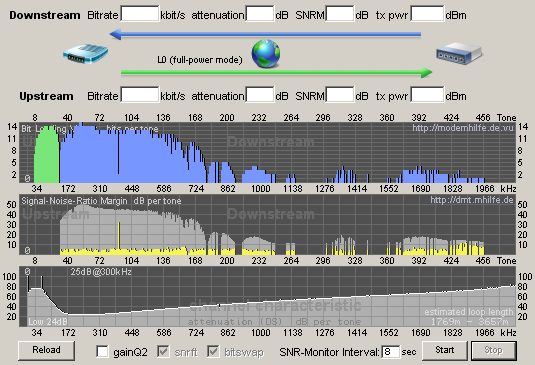
Task: Focus the Upstream tx pwr field
Action: 427,94
